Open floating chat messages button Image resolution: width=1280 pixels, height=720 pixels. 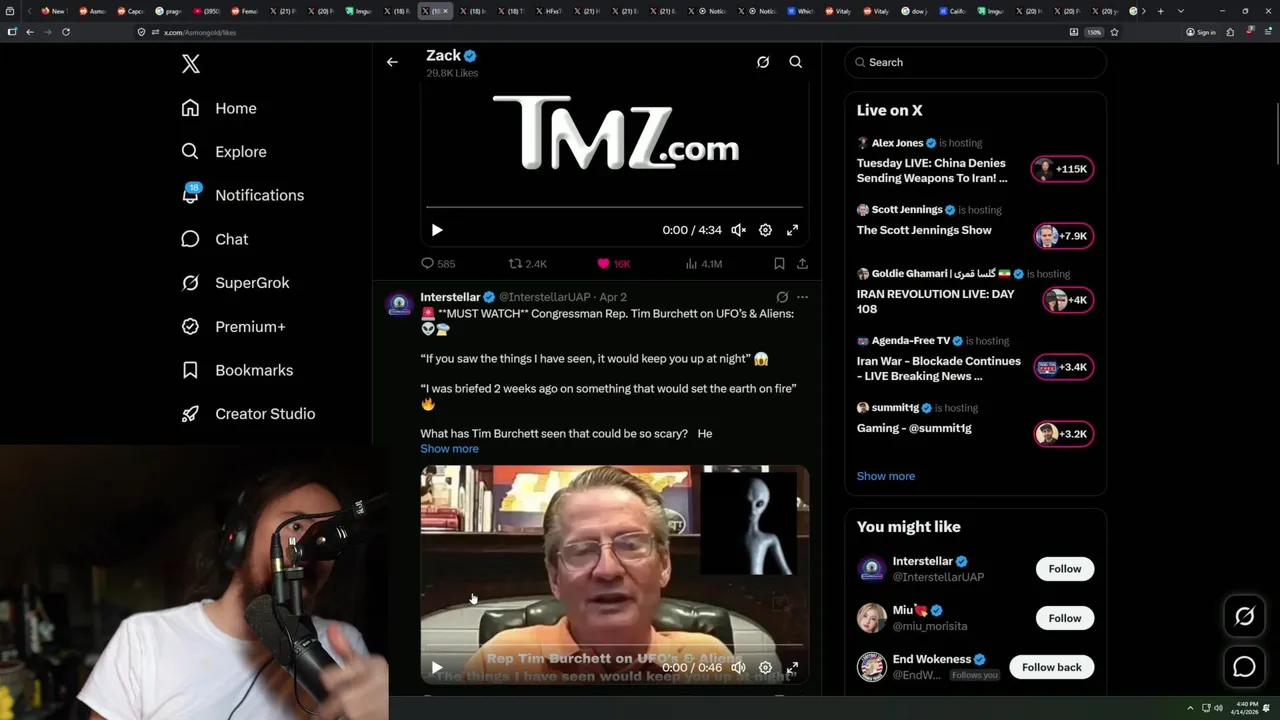(1244, 667)
